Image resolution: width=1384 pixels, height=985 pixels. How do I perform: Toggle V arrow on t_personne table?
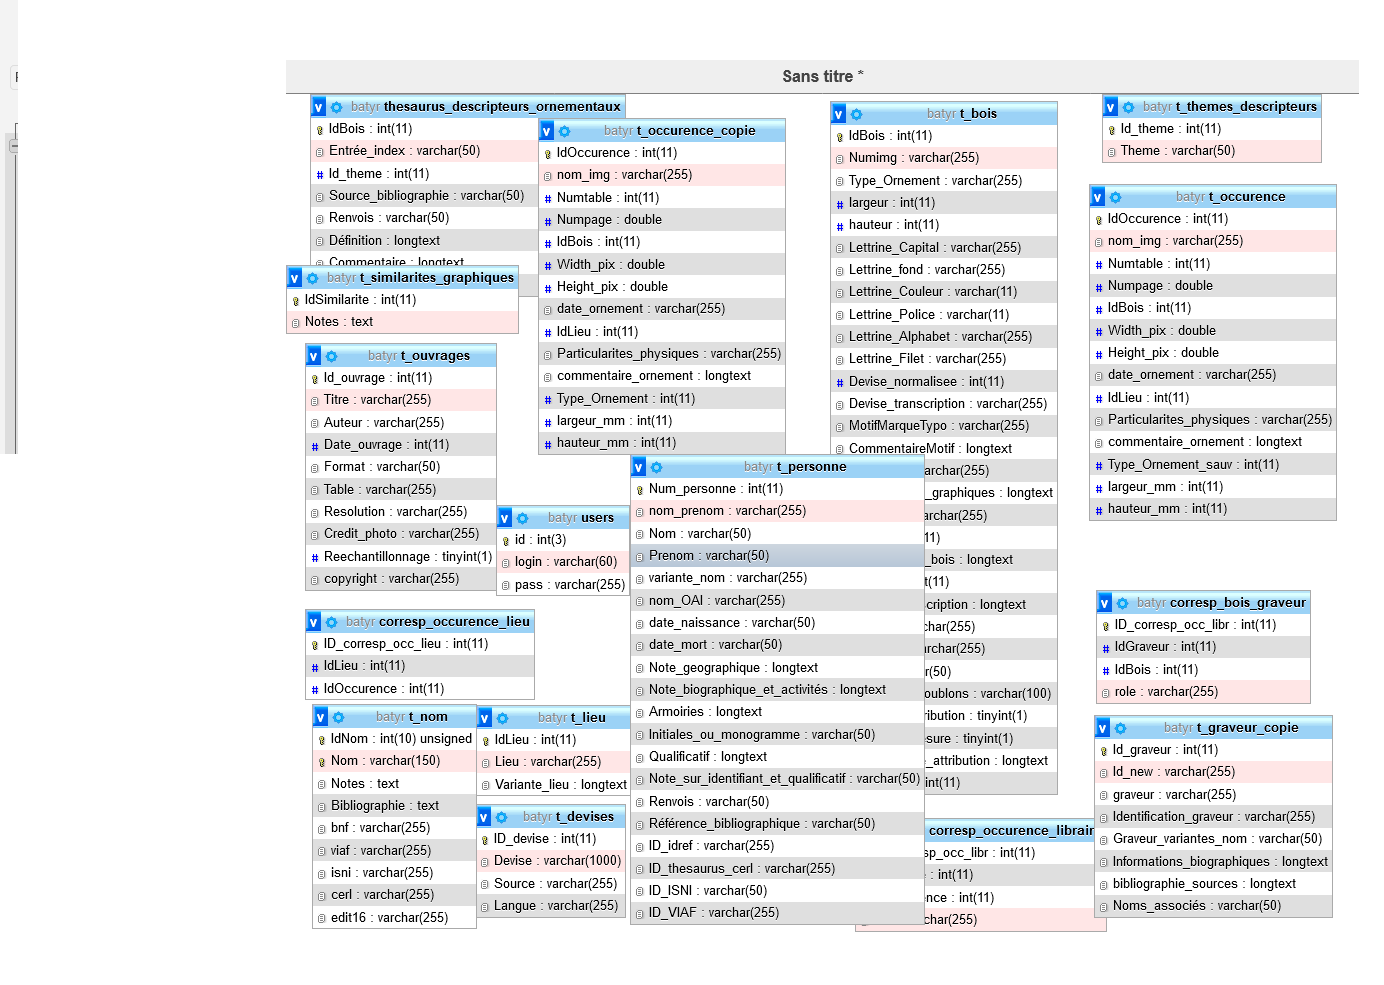point(639,467)
